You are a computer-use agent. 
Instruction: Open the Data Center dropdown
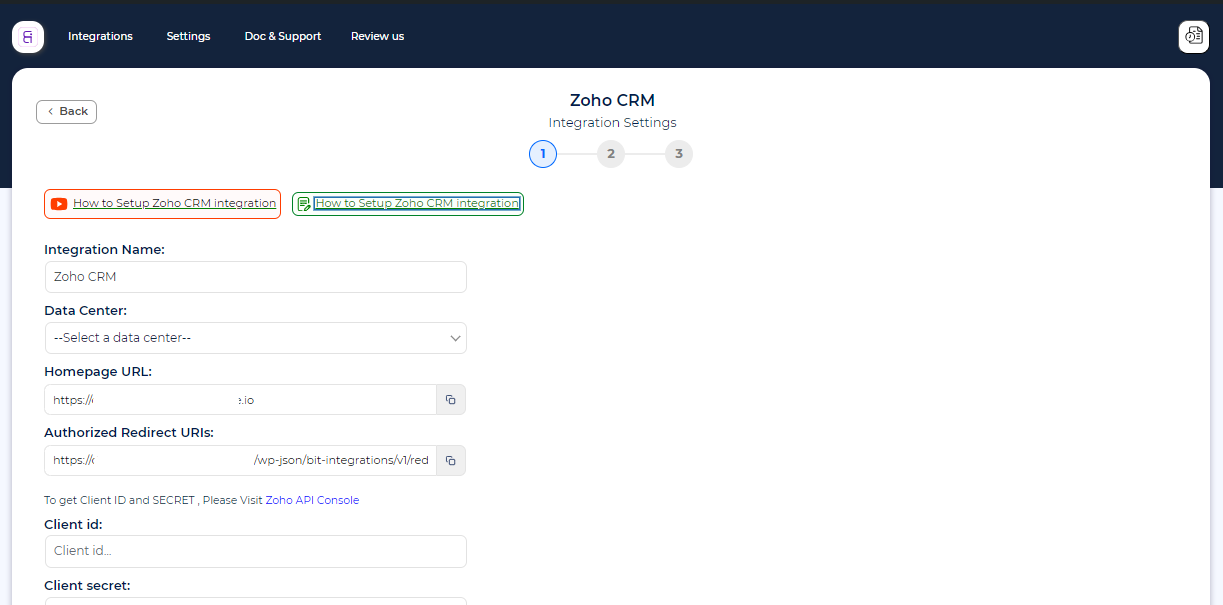click(x=255, y=337)
